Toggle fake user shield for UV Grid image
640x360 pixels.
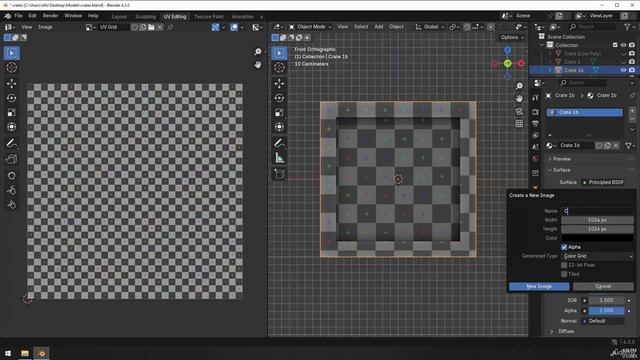click(135, 27)
